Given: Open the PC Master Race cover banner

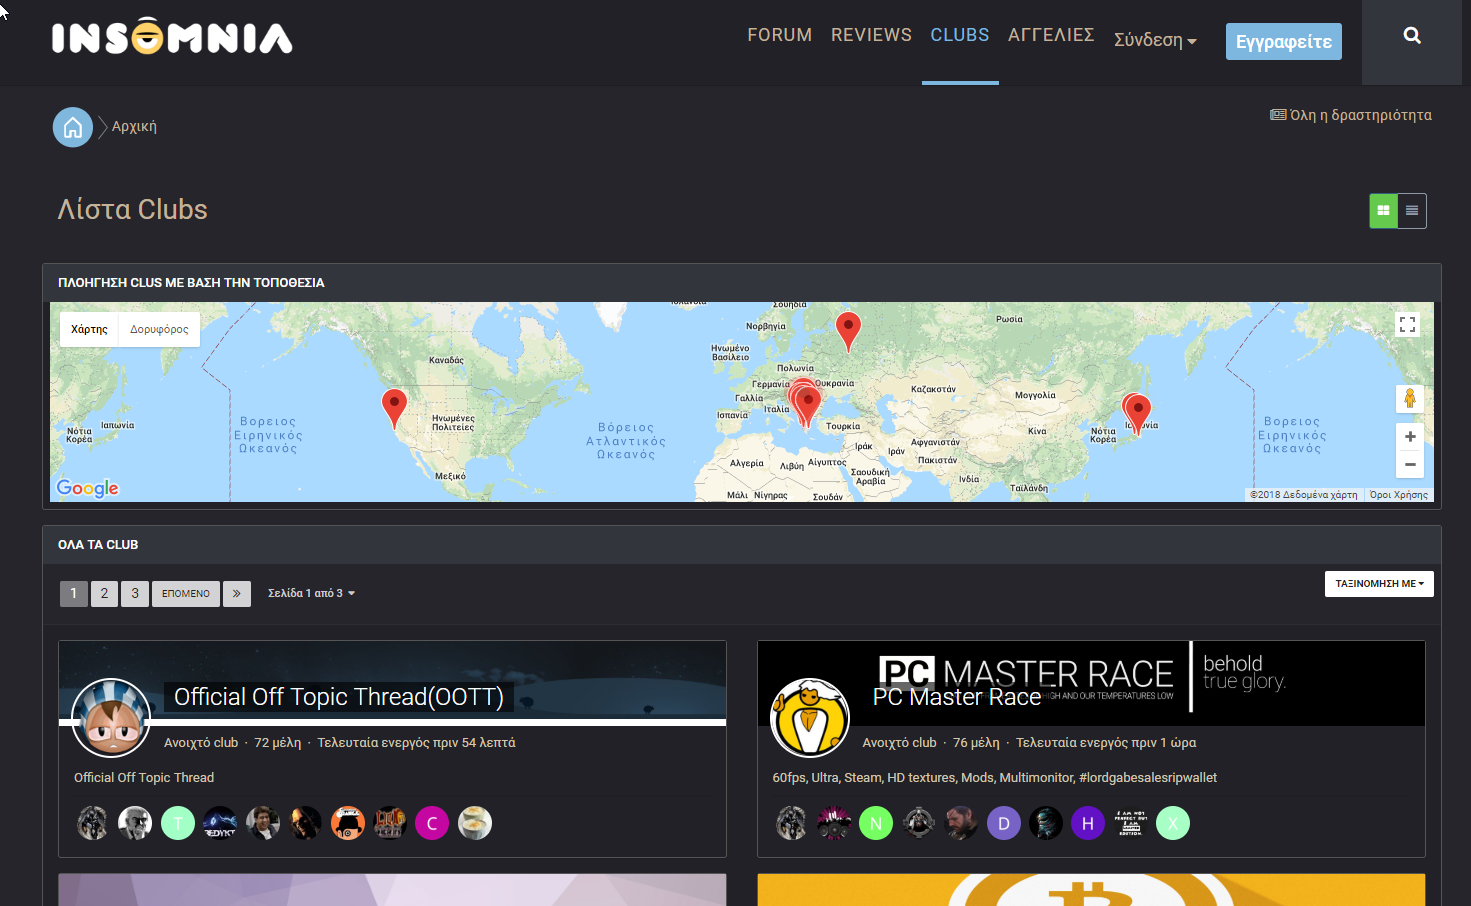Looking at the screenshot, I should click(x=1091, y=683).
